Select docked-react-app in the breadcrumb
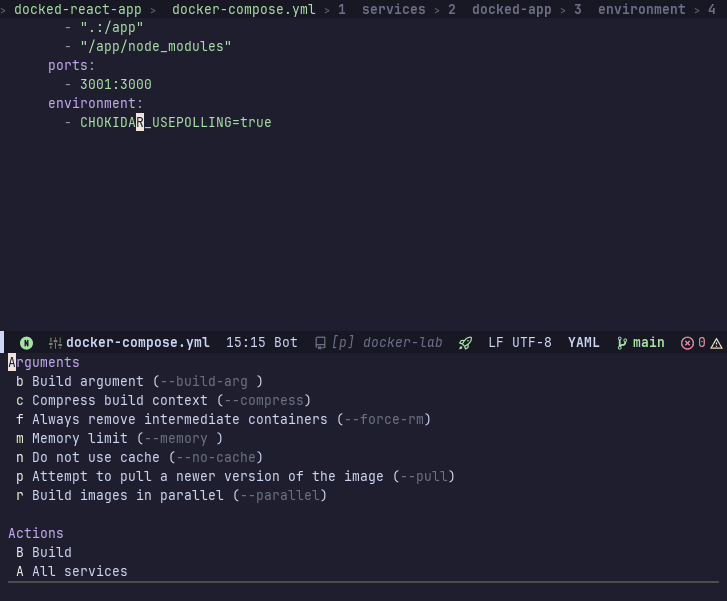Screen dimensions: 727x601 (77, 9)
